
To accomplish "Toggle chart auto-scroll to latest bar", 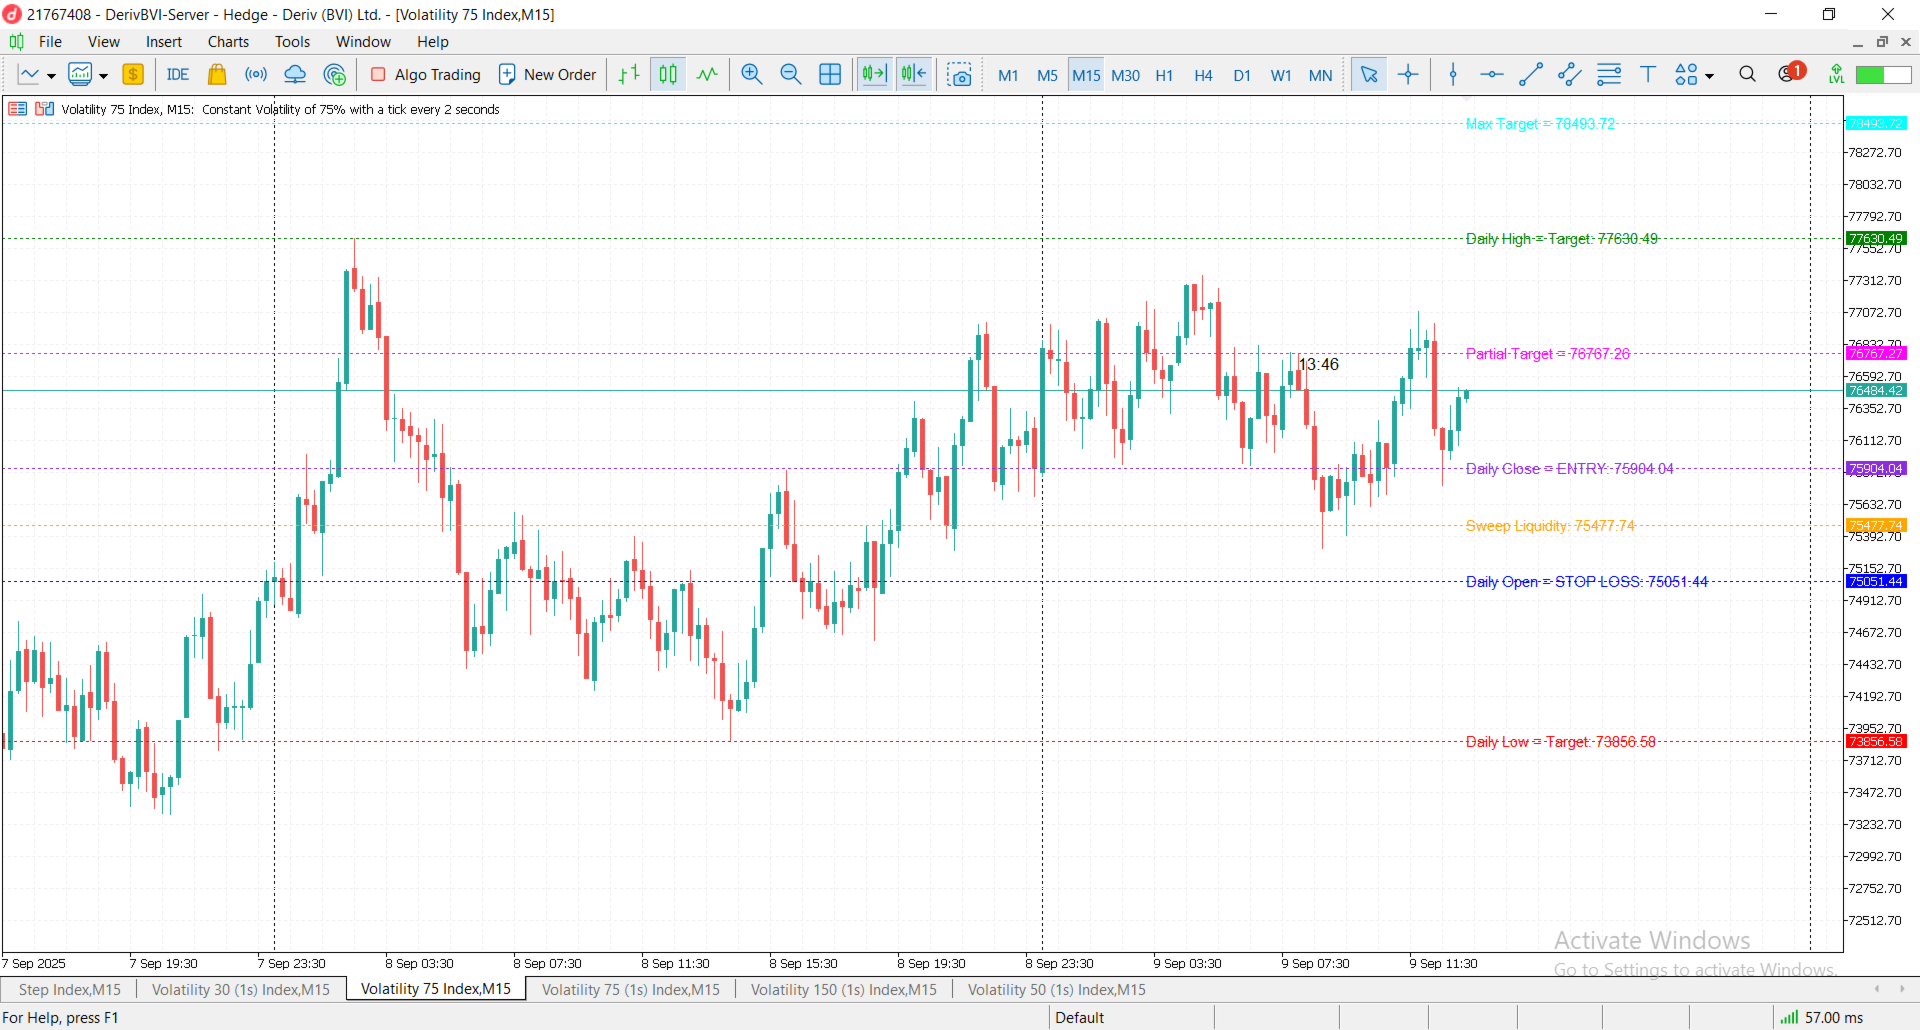I will pos(875,75).
